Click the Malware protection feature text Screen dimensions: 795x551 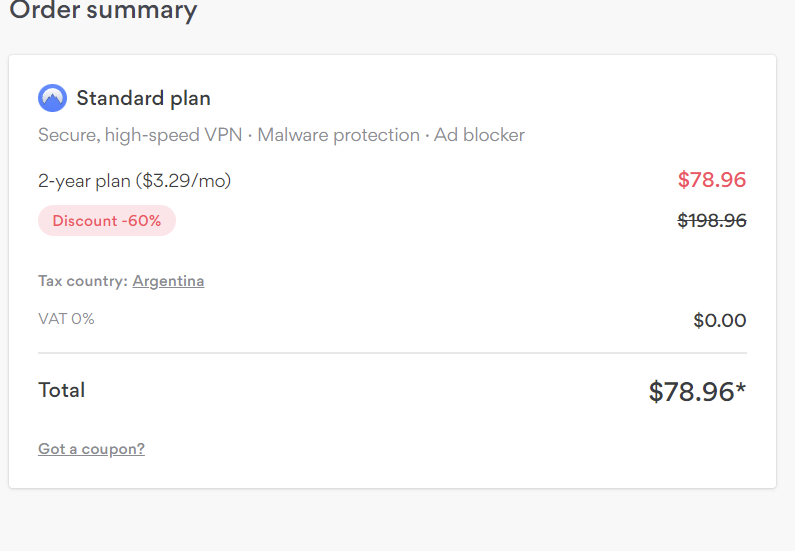339,135
